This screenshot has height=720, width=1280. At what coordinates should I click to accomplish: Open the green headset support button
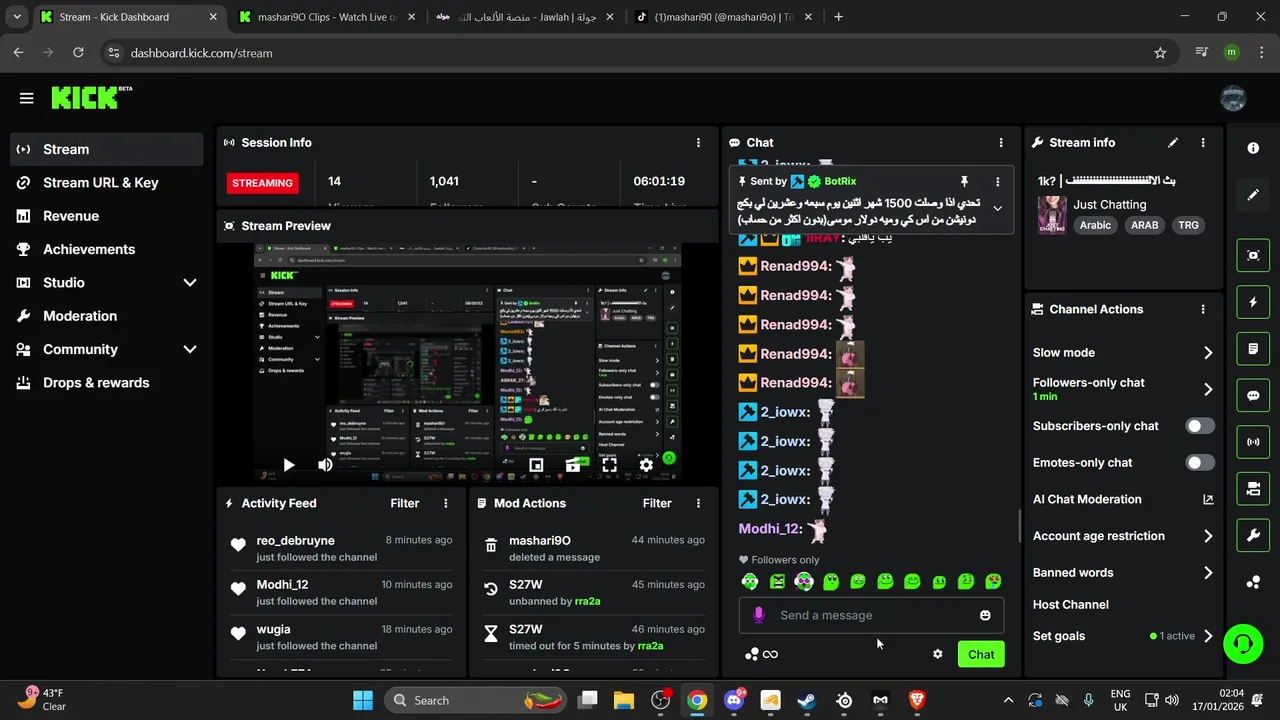point(1243,642)
